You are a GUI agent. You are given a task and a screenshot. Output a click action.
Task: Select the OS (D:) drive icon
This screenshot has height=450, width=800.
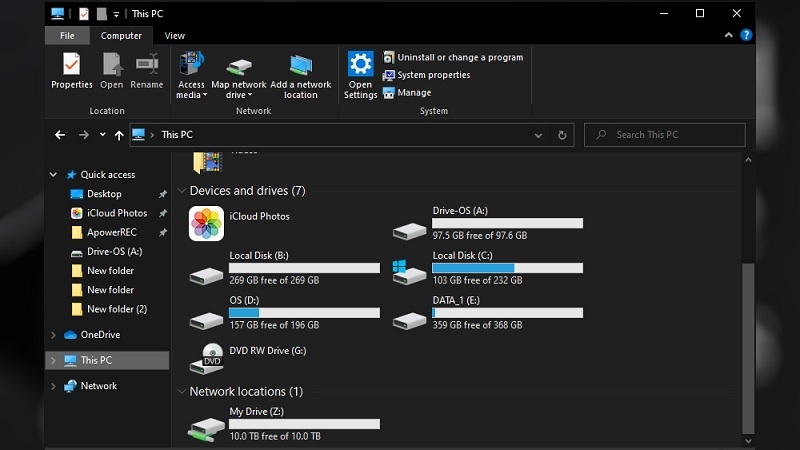(x=206, y=320)
